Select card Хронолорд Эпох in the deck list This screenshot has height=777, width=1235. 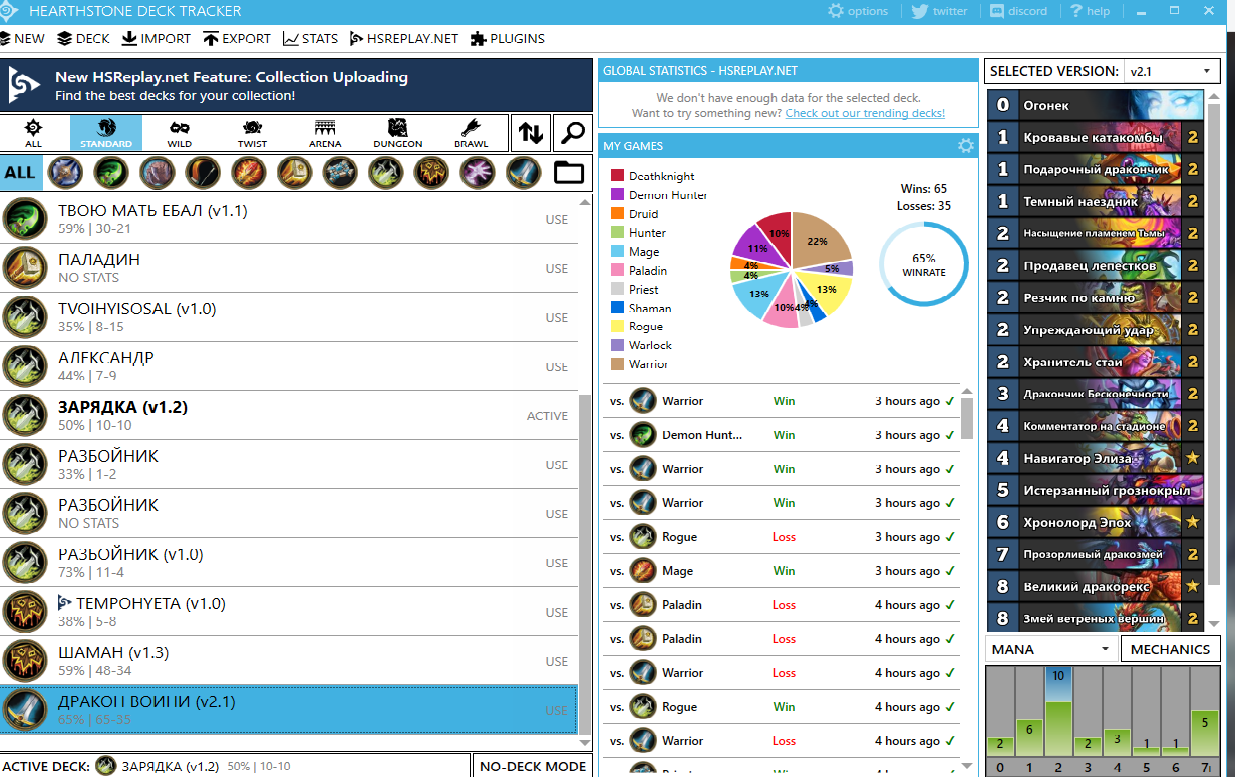[1095, 522]
